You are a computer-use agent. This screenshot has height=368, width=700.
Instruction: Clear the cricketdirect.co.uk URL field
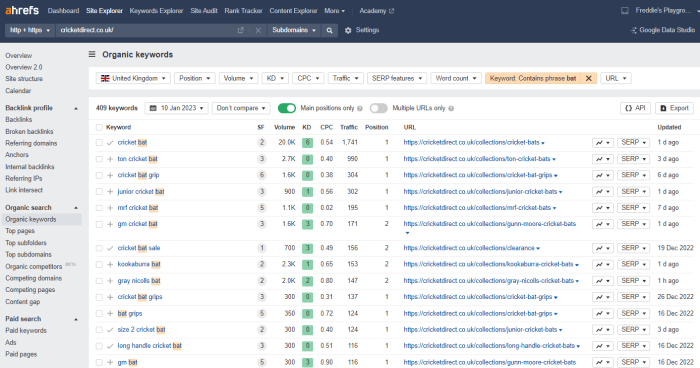258,30
